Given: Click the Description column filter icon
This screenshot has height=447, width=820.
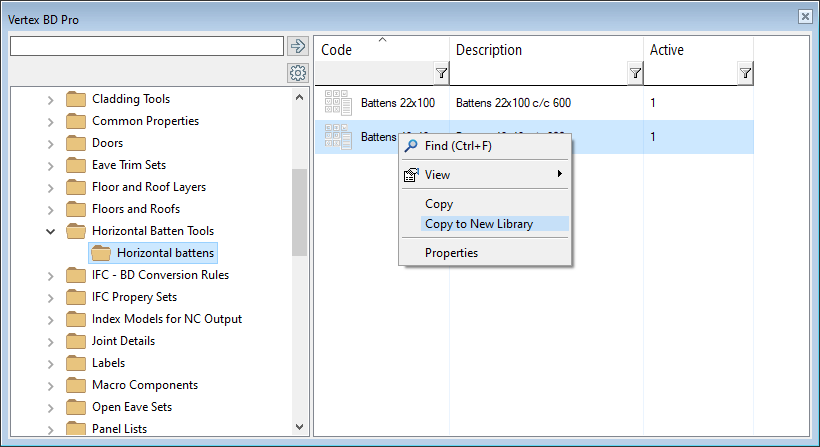Looking at the screenshot, I should 635,73.
